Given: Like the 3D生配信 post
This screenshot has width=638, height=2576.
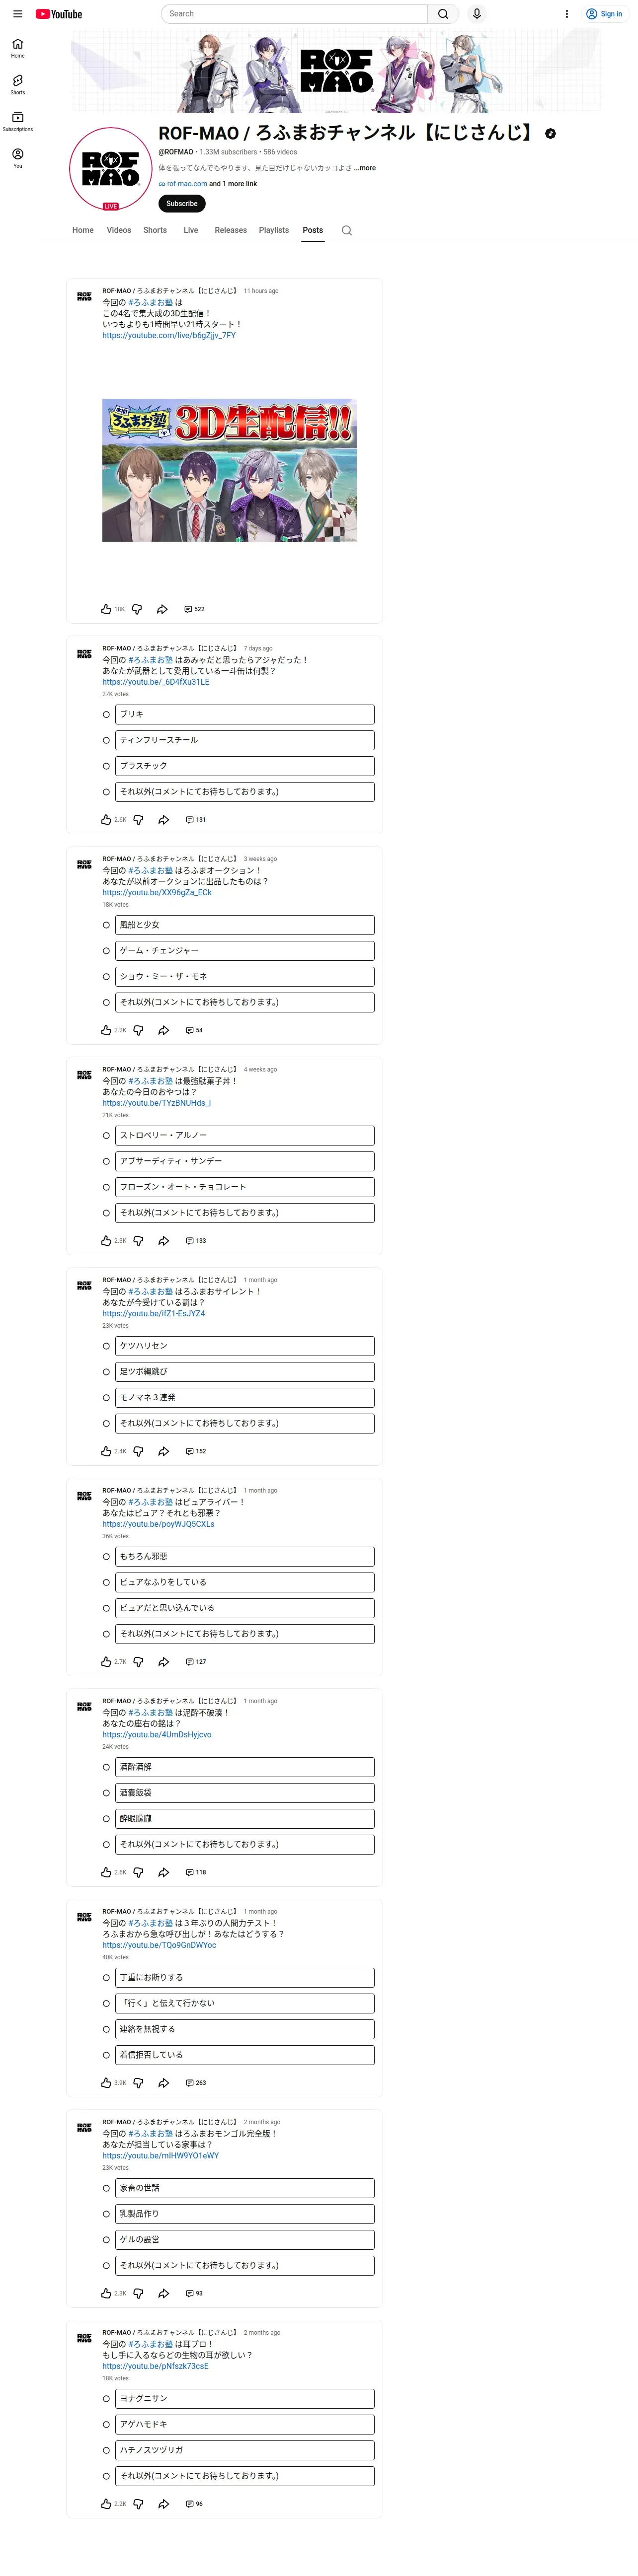Looking at the screenshot, I should point(106,609).
